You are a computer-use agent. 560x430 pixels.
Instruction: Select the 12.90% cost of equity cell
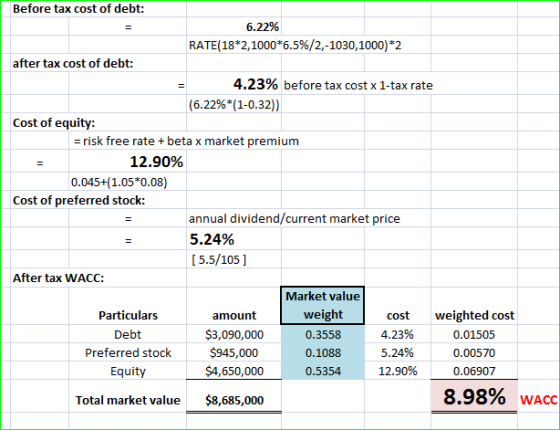(128, 161)
